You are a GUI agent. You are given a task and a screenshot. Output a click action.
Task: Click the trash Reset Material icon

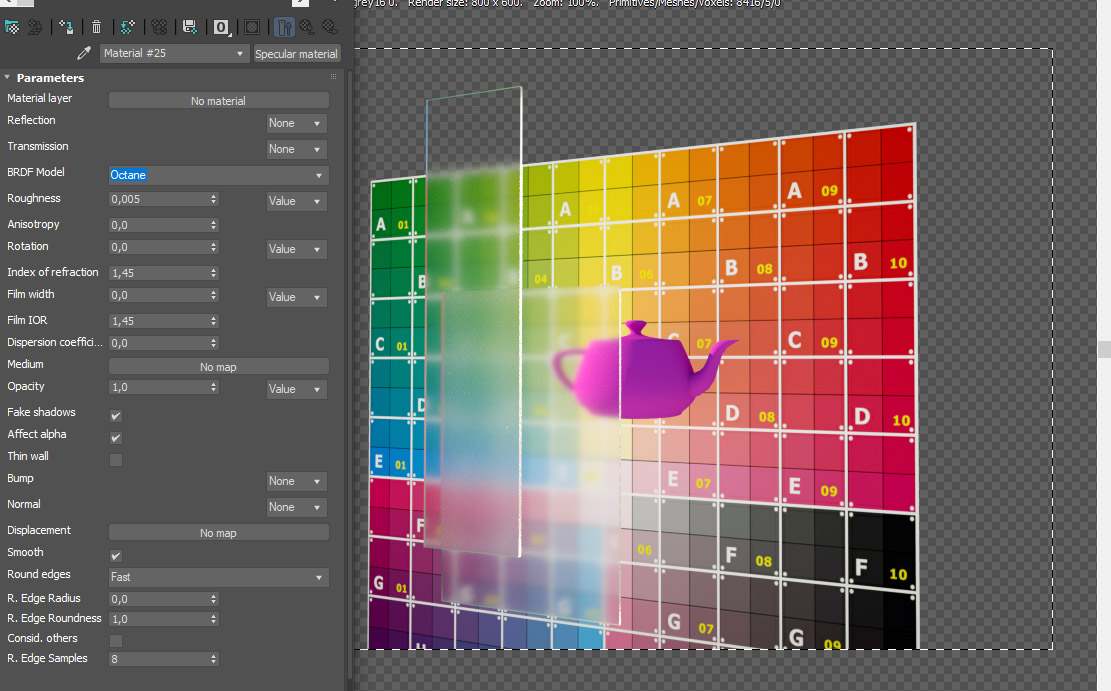coord(96,27)
